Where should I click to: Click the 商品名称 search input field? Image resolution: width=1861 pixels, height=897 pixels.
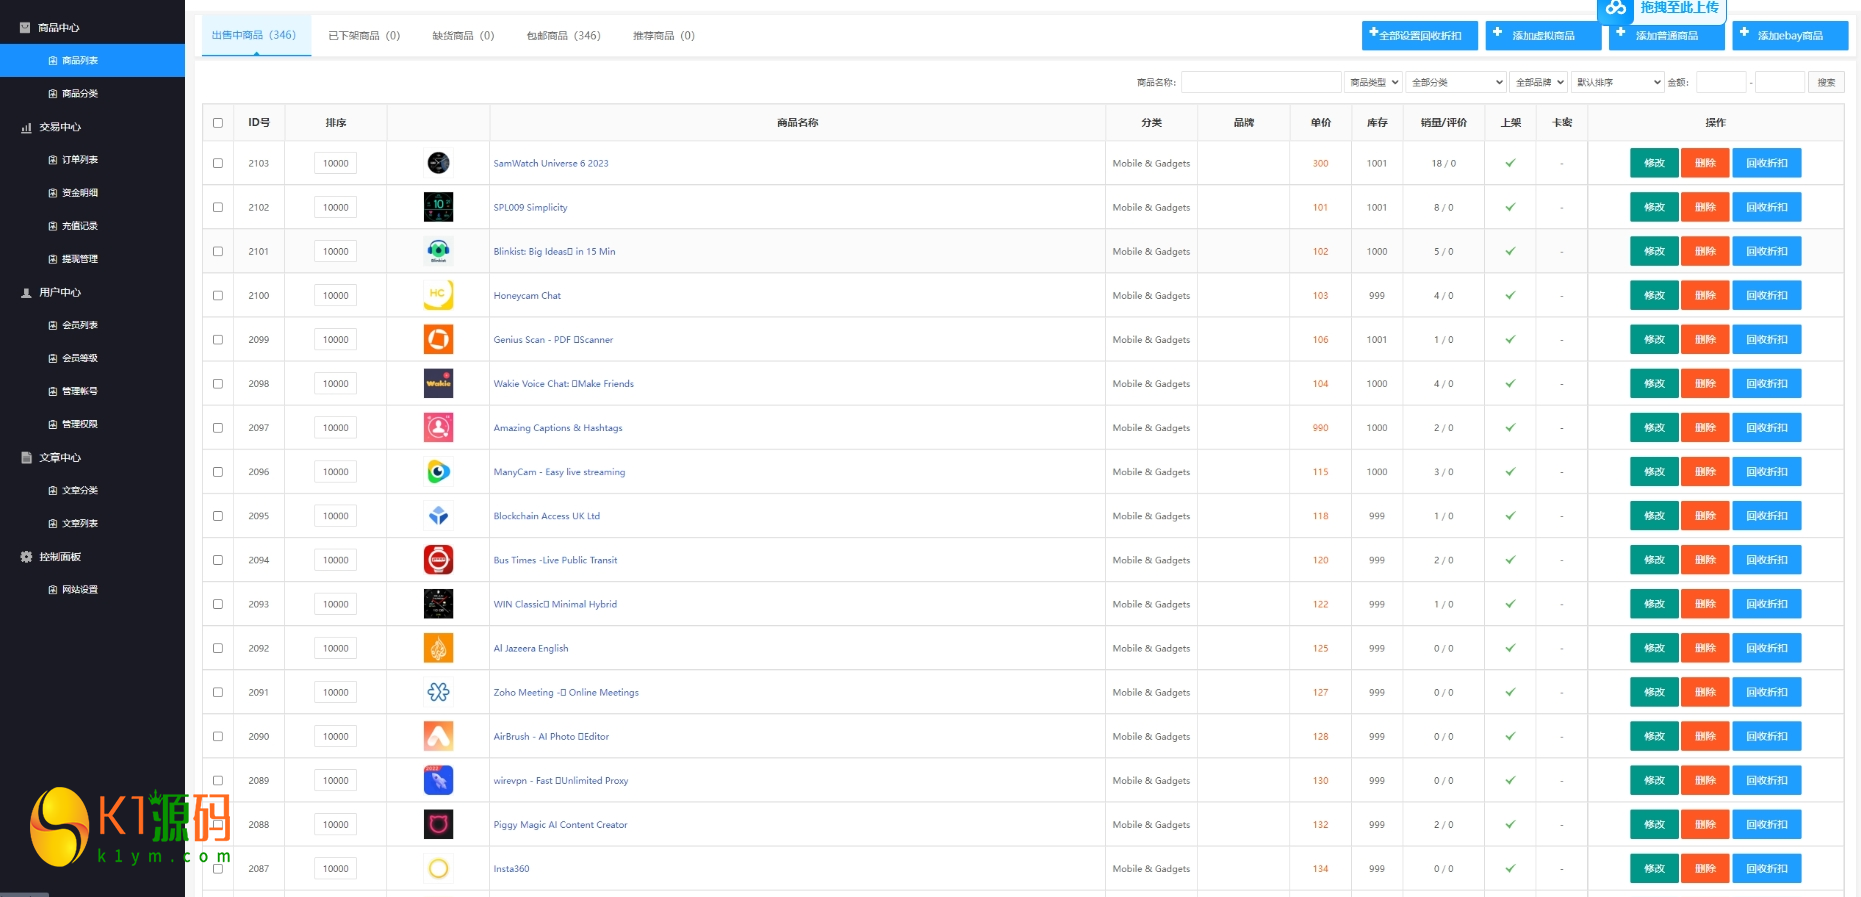[x=1260, y=82]
